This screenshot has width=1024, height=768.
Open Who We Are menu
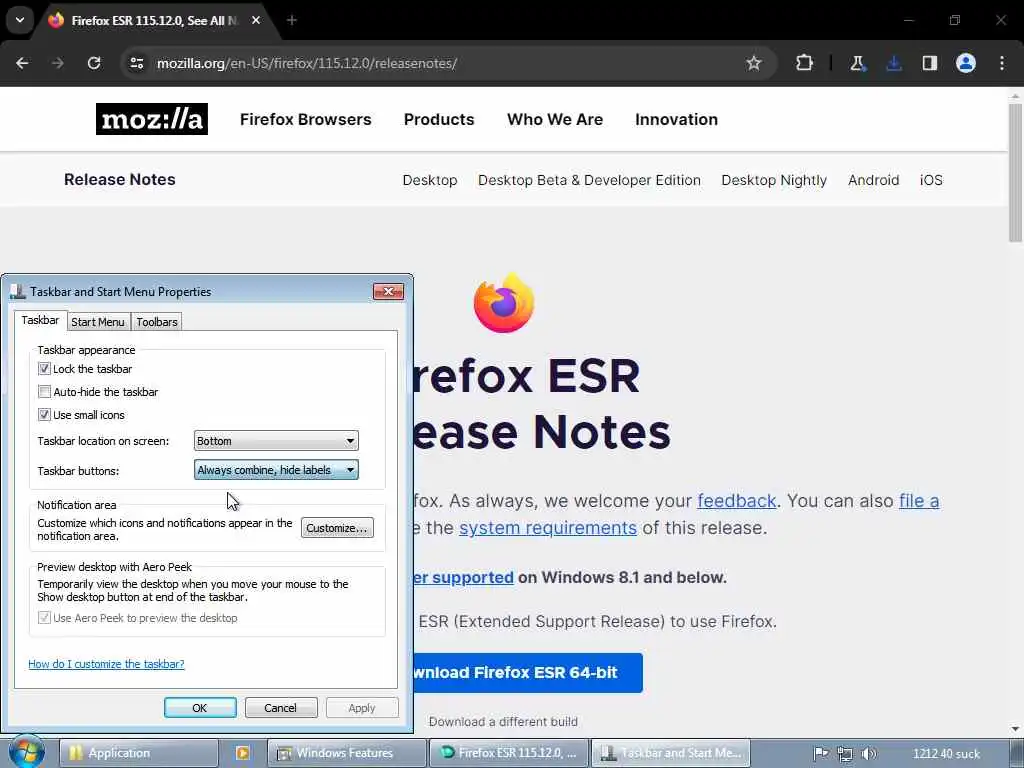pos(555,120)
